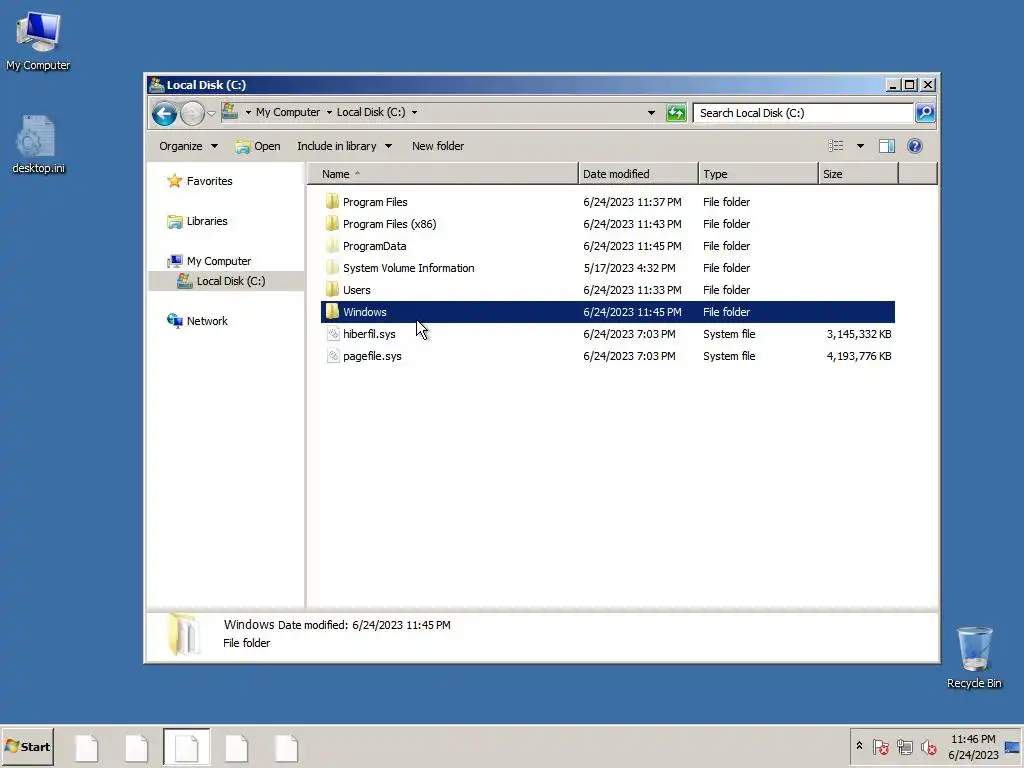This screenshot has width=1024, height=768.
Task: Select the Program Files (x86) folder icon
Action: [332, 223]
